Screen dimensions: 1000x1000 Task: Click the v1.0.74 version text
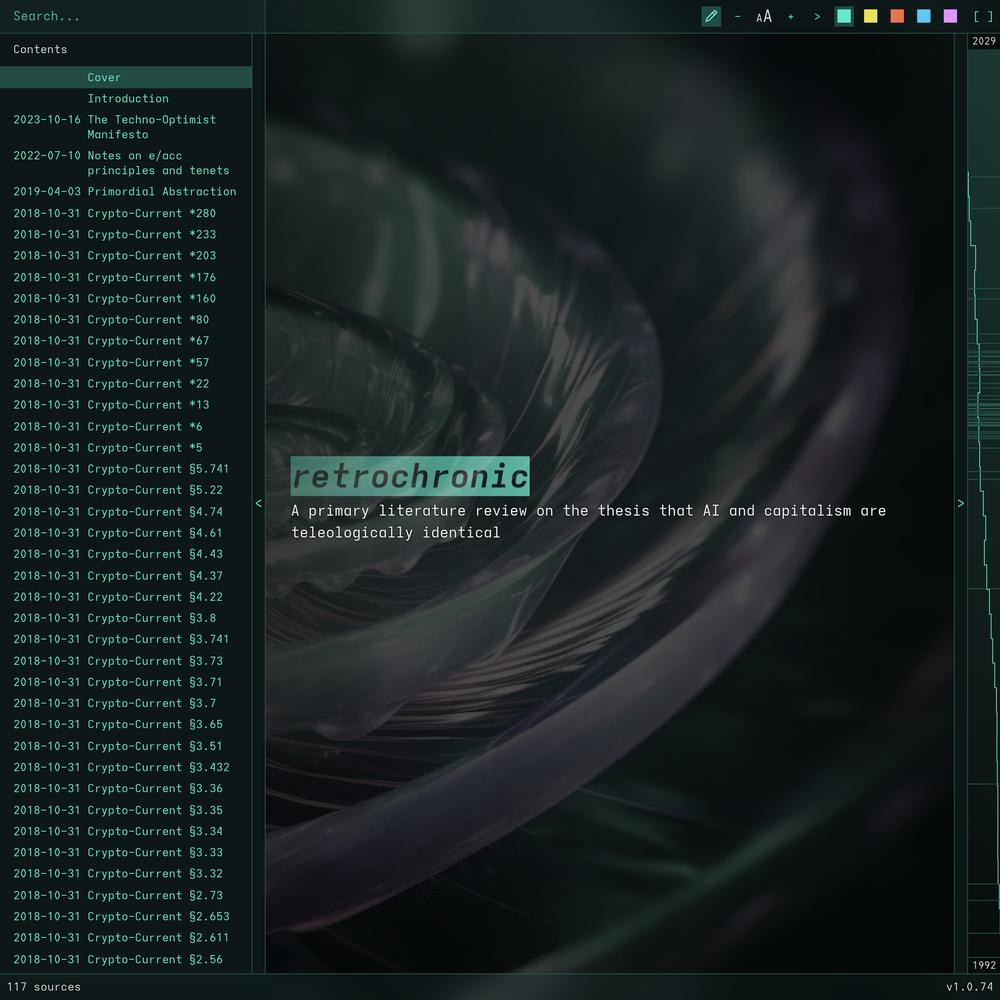(x=969, y=987)
